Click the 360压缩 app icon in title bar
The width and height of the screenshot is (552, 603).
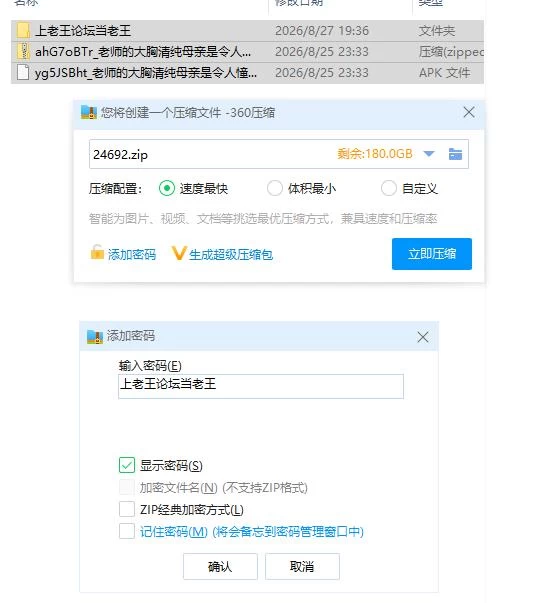tap(88, 112)
